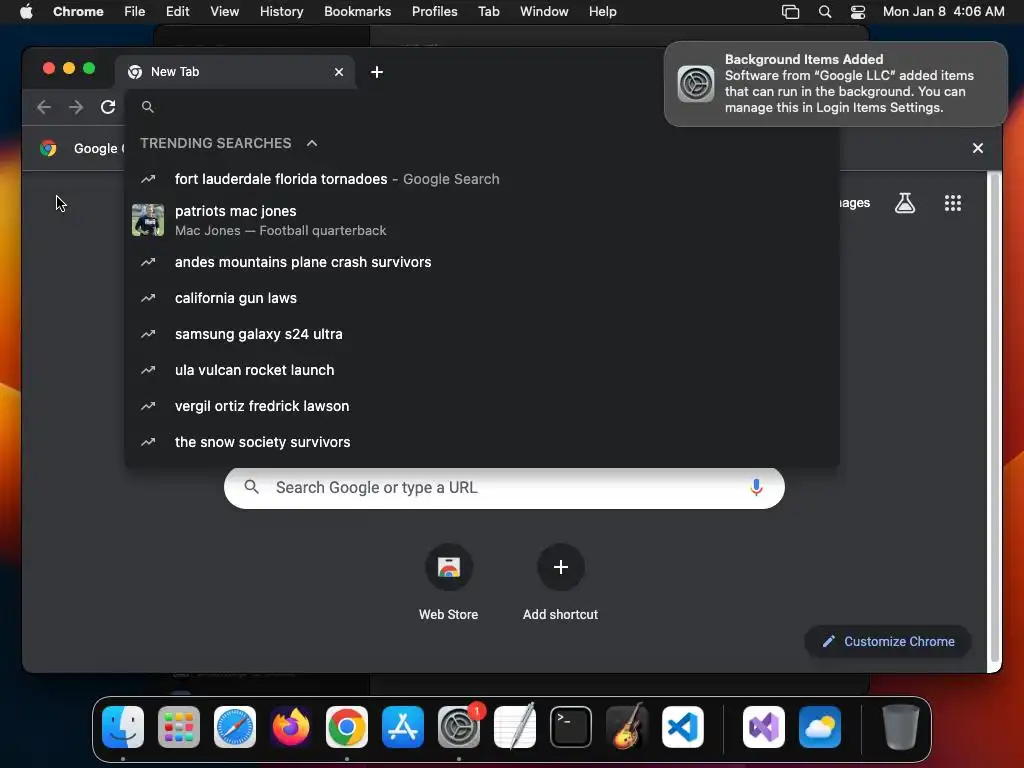
Task: Open the App Store from the Dock
Action: [x=403, y=727]
